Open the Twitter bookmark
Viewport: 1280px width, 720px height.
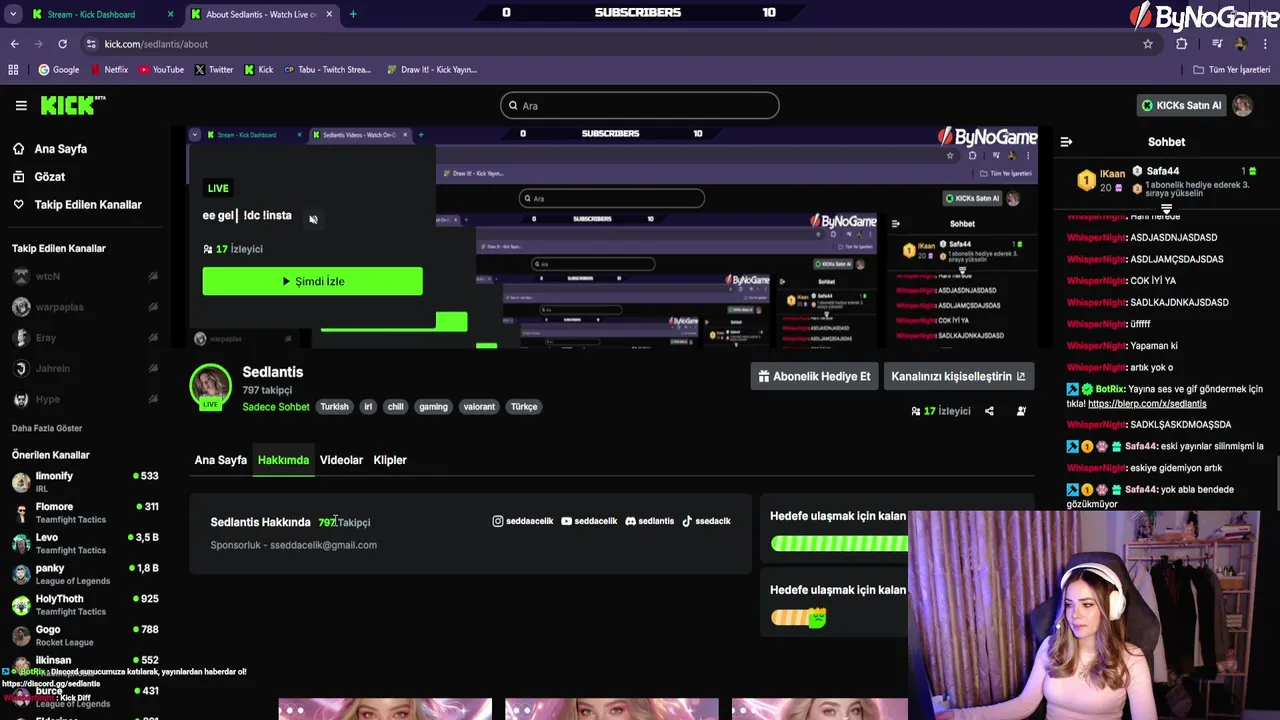pos(214,70)
